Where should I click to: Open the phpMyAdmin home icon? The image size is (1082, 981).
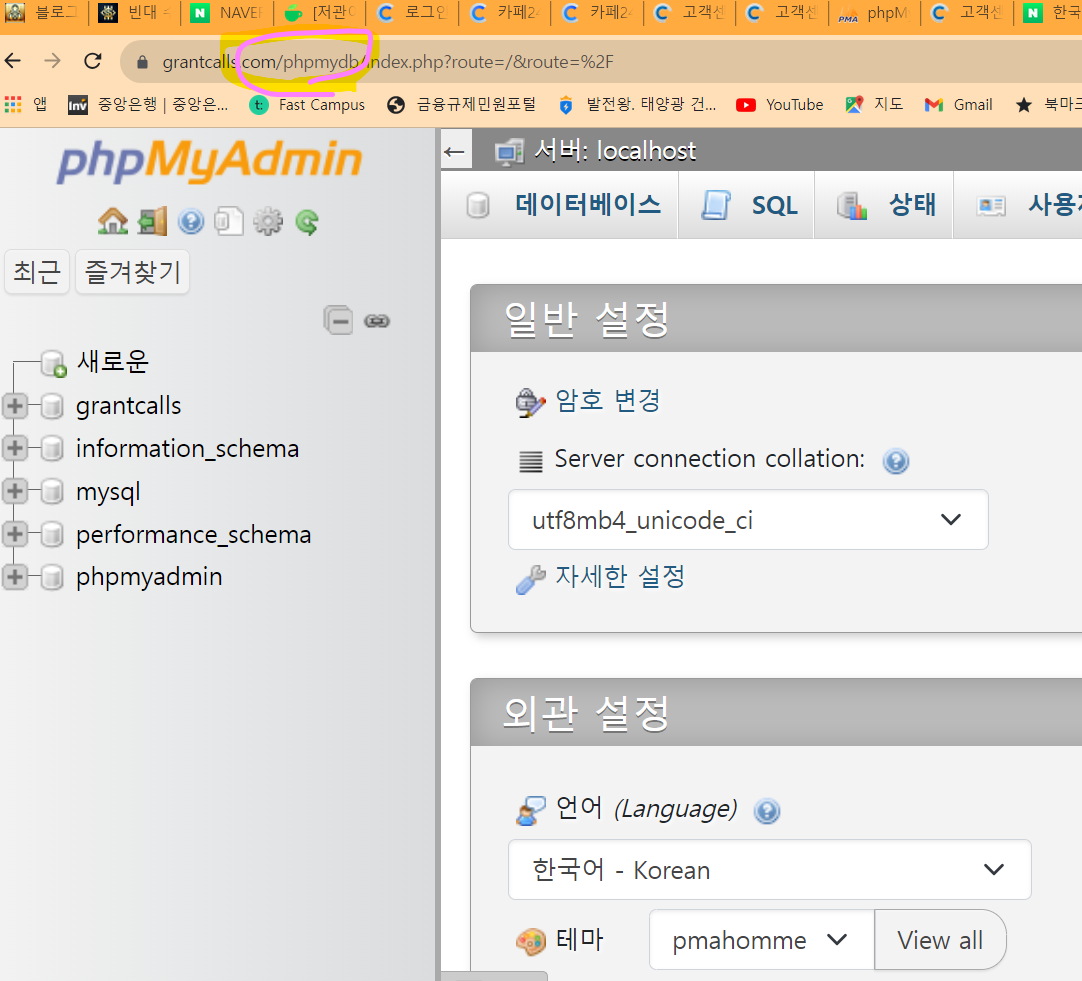(112, 221)
